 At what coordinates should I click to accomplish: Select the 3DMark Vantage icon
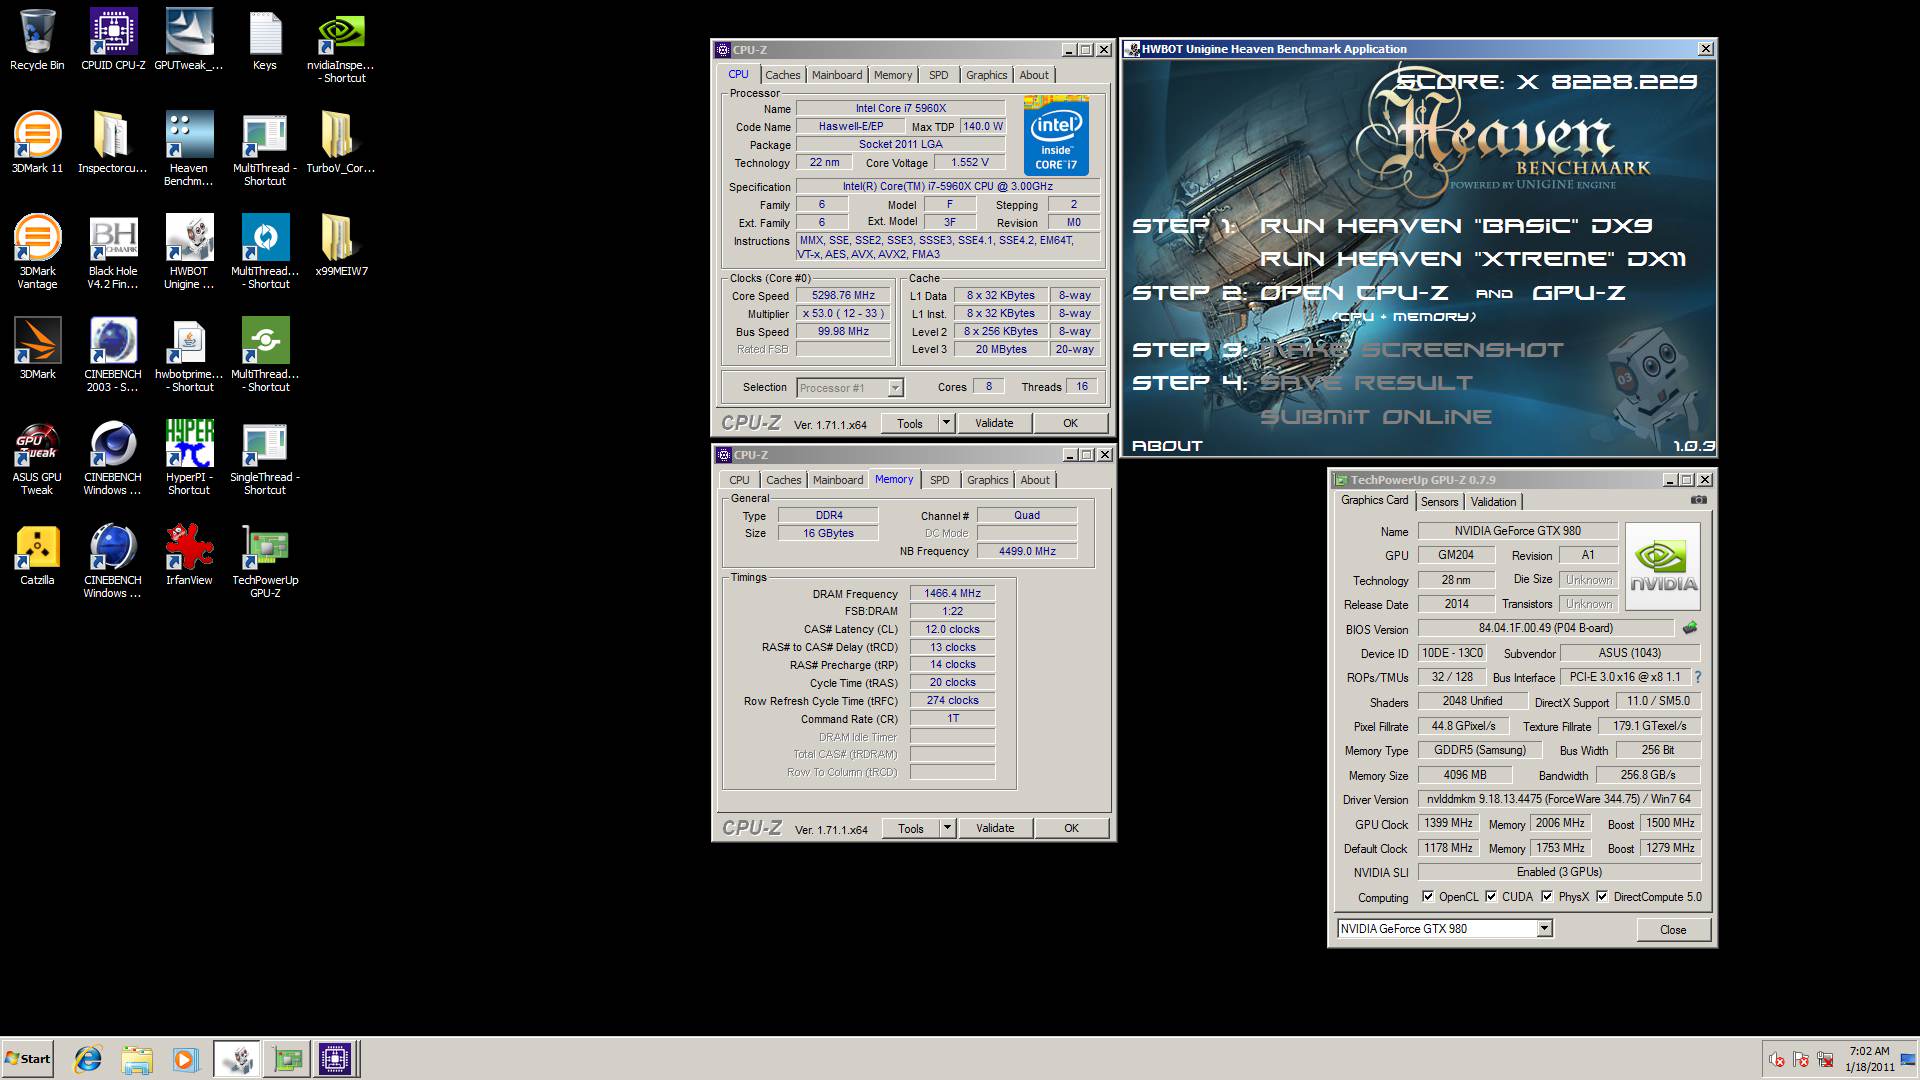tap(37, 252)
